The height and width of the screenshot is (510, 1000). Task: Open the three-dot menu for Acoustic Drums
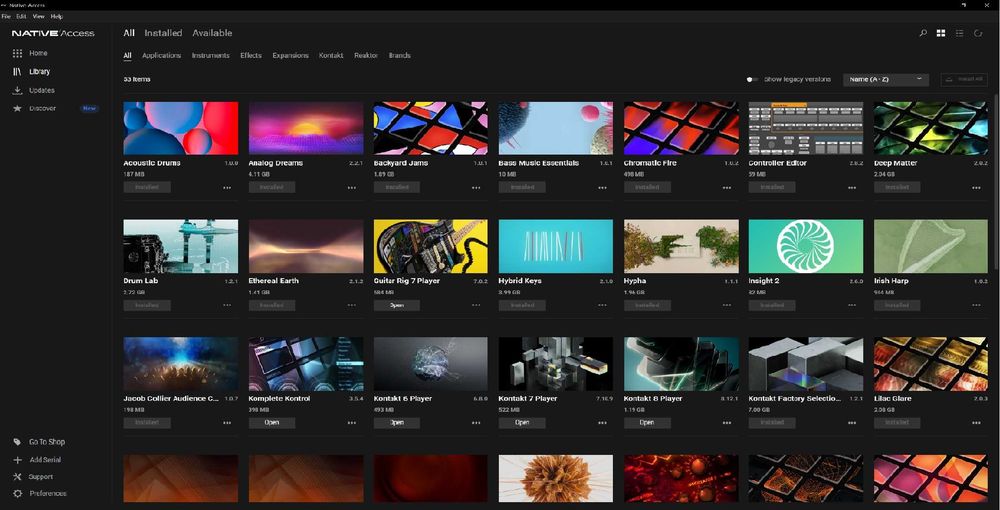227,188
